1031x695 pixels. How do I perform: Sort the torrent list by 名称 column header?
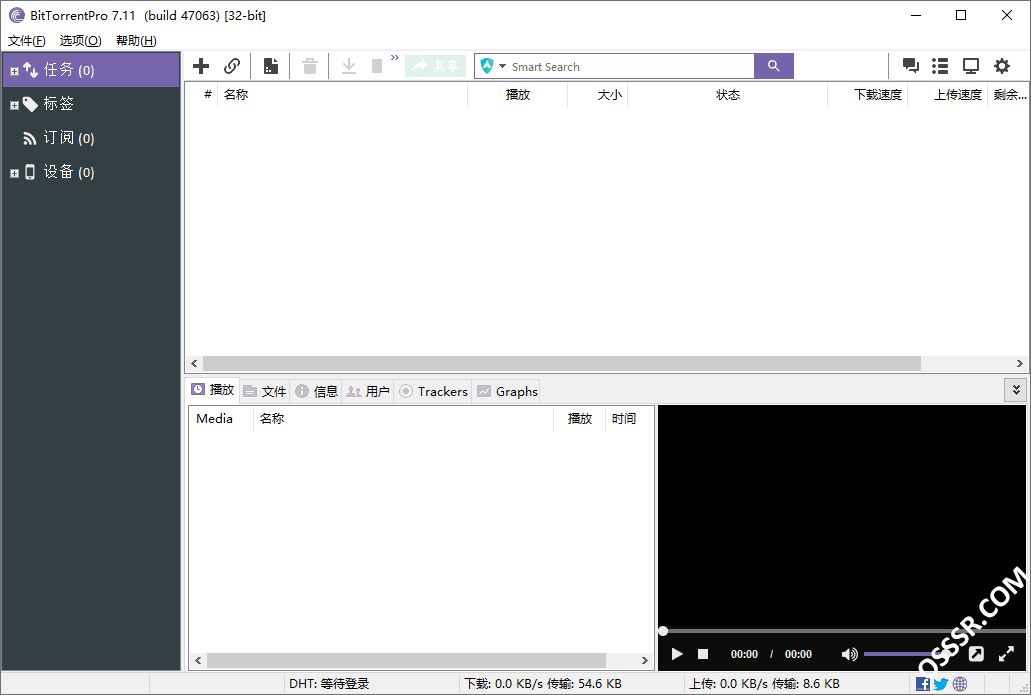tap(342, 95)
